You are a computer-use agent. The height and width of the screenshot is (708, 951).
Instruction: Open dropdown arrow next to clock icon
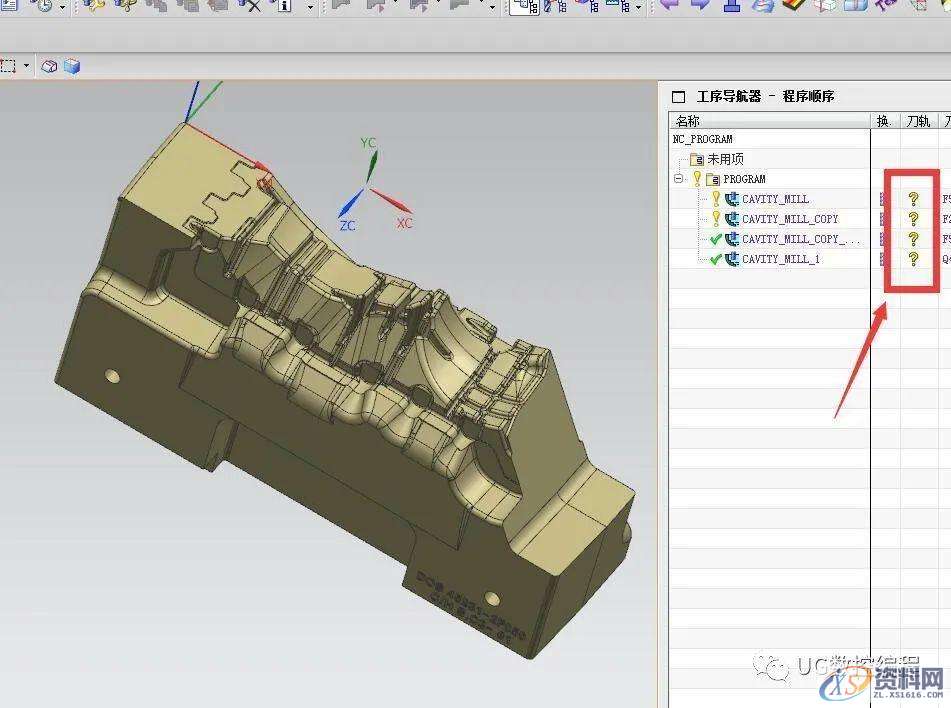tap(62, 7)
